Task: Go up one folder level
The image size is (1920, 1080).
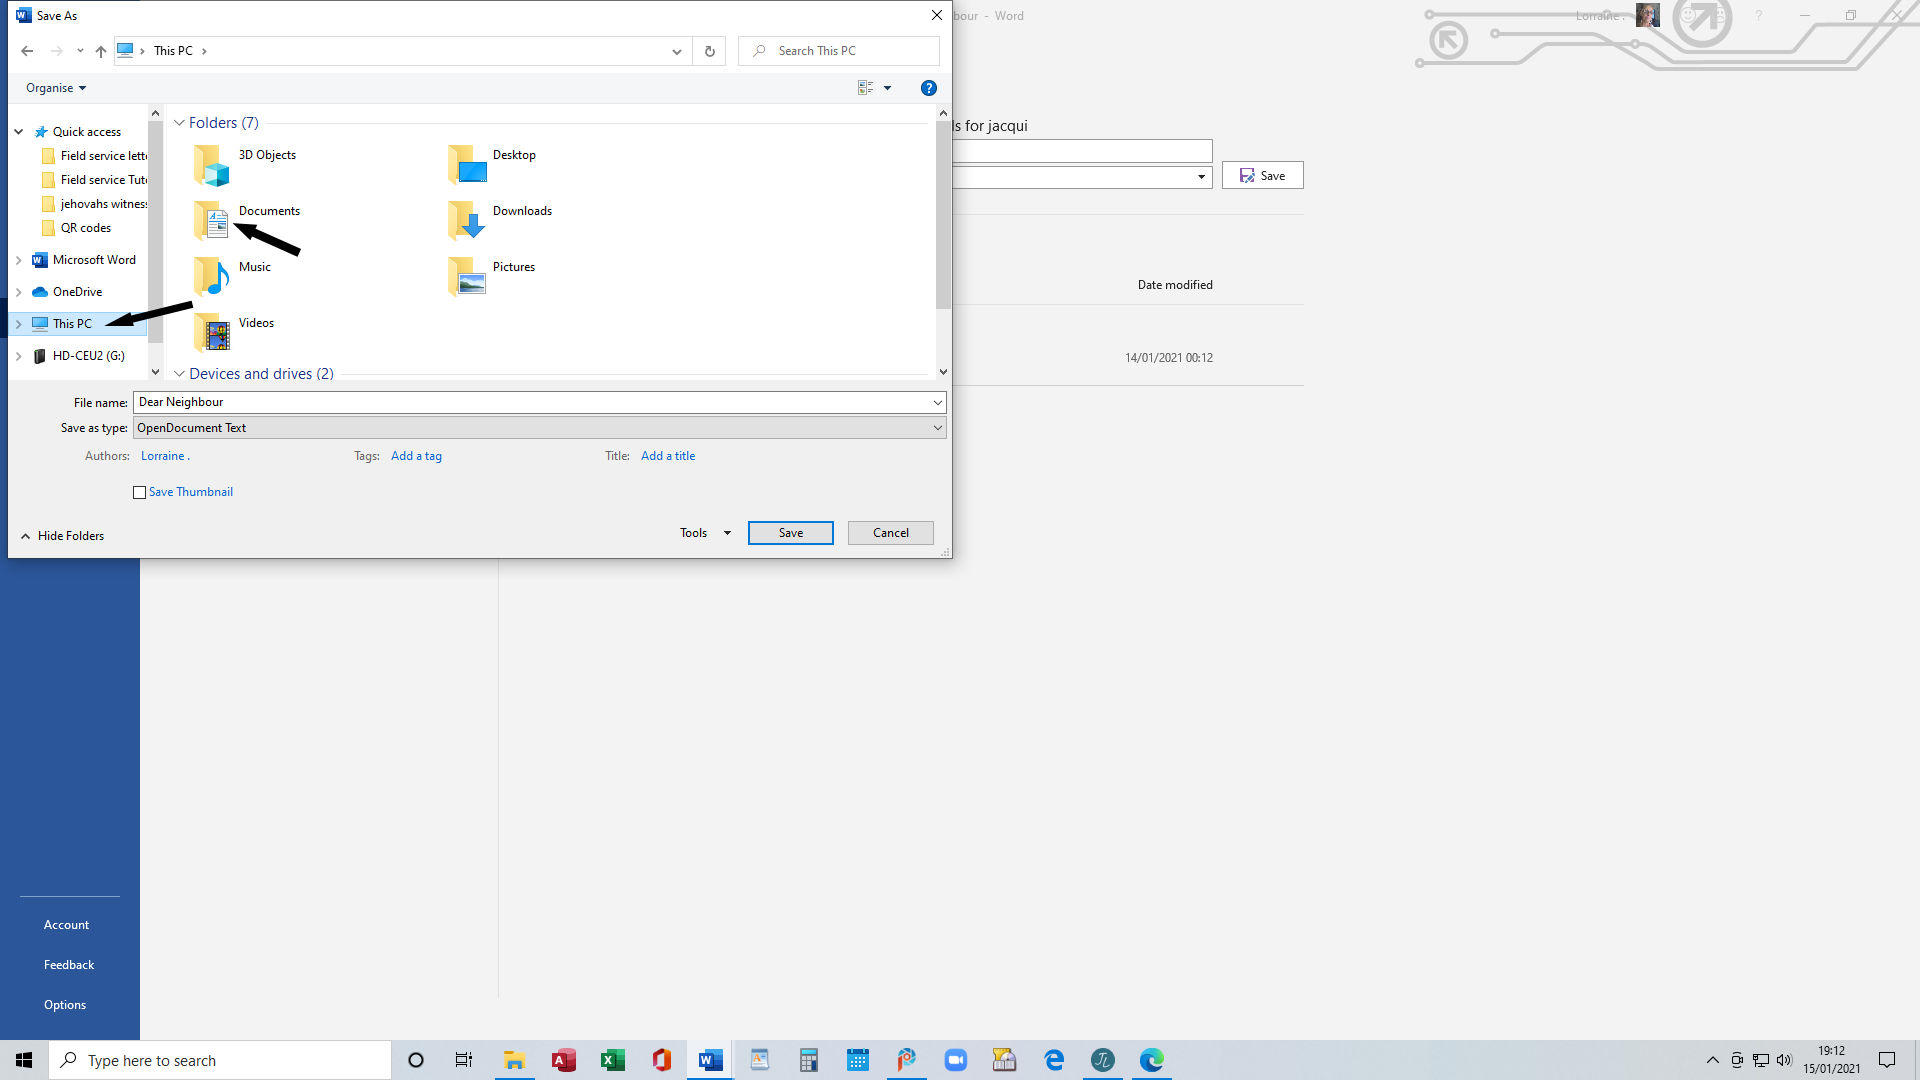Action: [101, 51]
